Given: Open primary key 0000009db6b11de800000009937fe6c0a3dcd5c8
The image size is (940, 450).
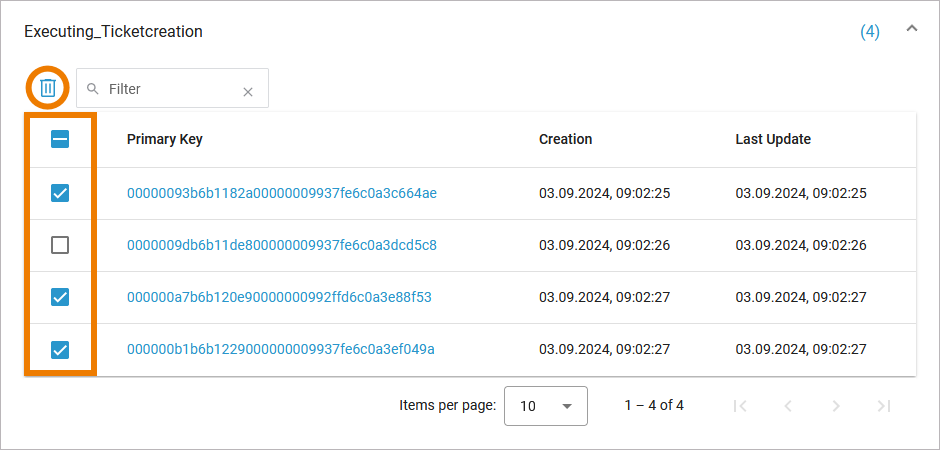Looking at the screenshot, I should coord(282,245).
